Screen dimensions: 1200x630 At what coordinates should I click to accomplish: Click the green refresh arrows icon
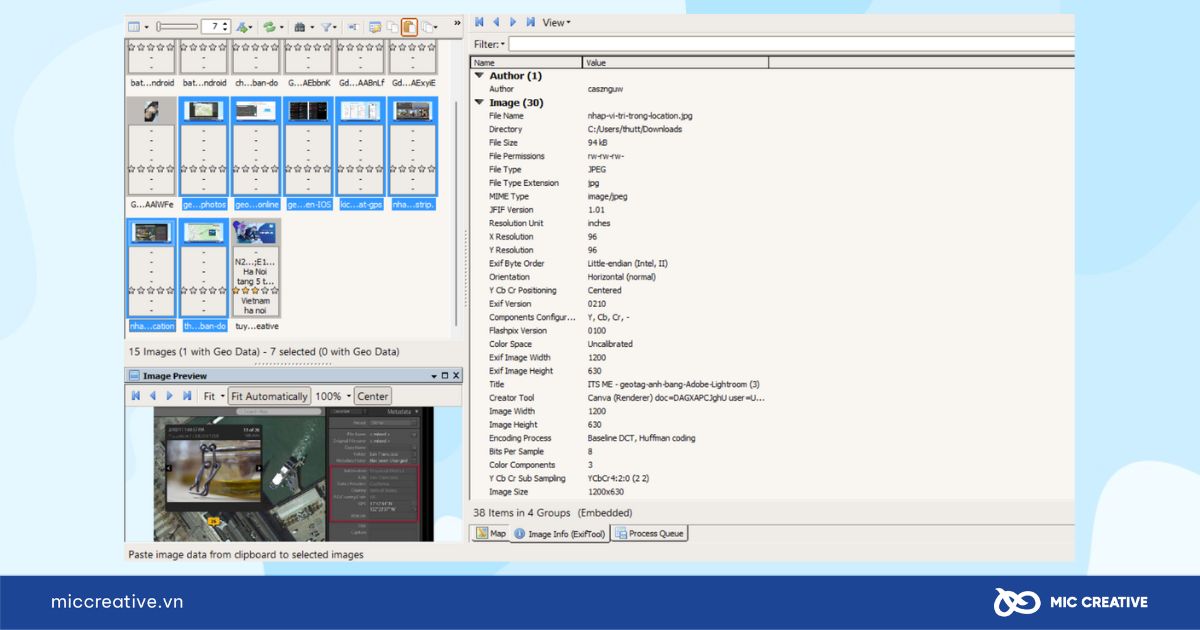pos(269,27)
